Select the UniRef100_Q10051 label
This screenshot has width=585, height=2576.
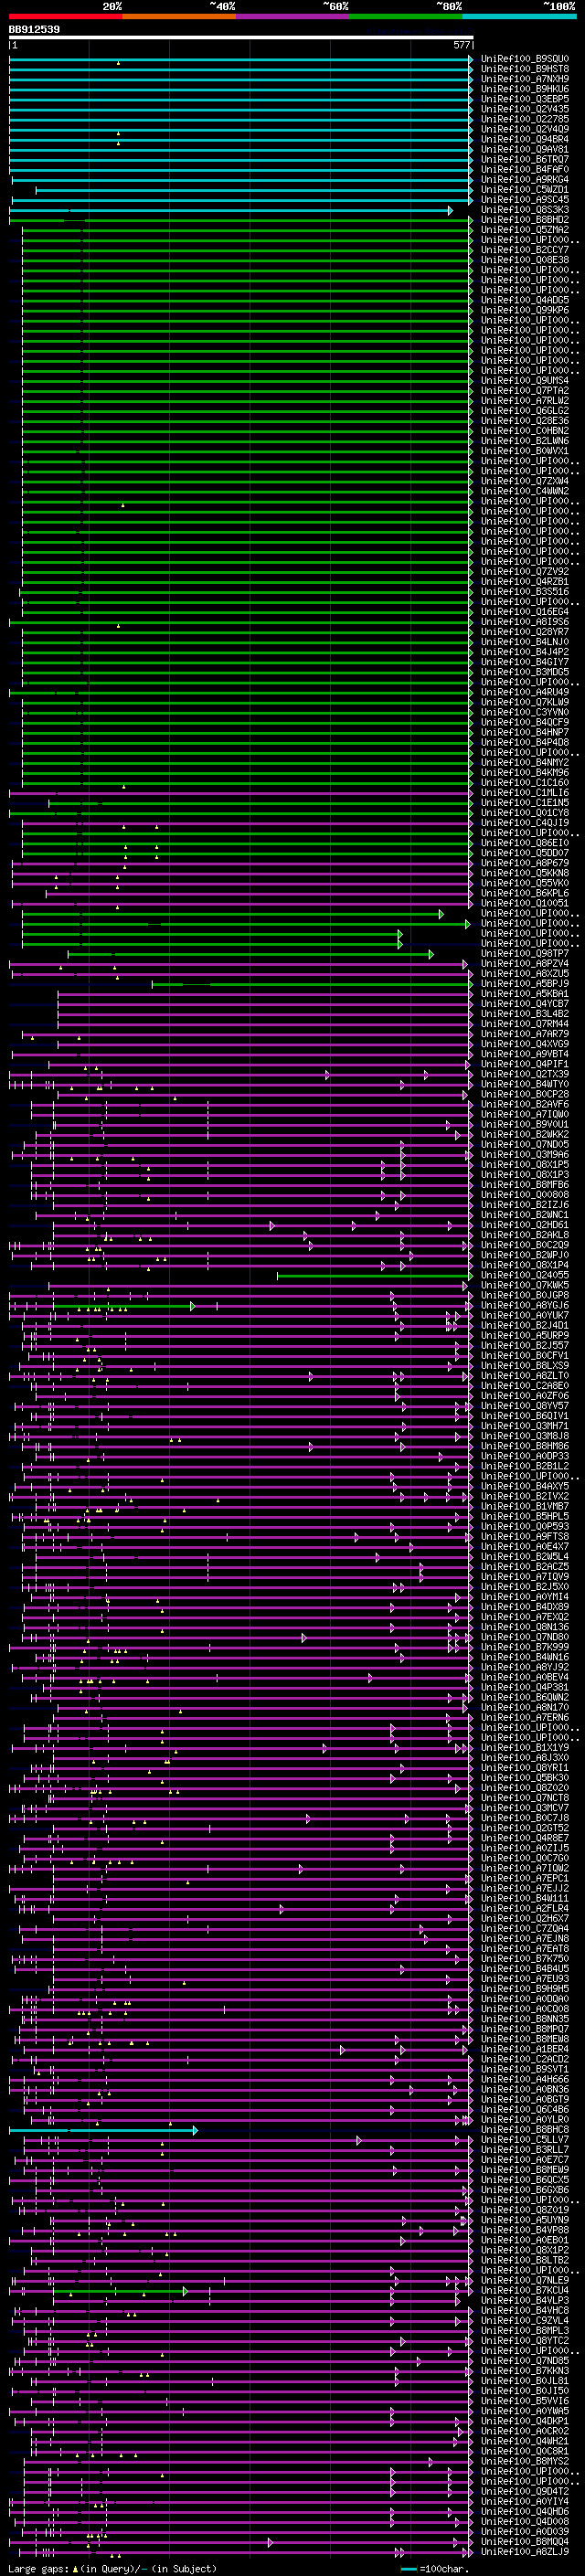pyautogui.click(x=525, y=903)
